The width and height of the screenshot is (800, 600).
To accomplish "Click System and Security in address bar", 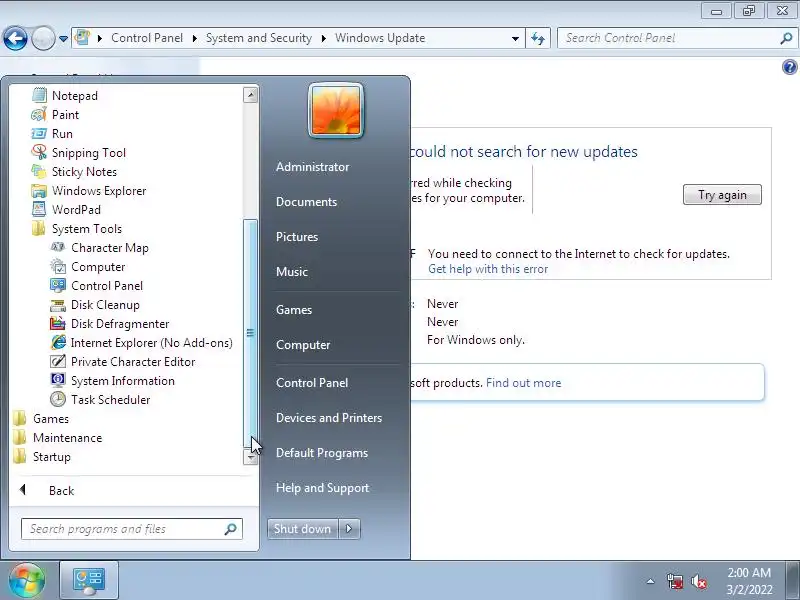I will pos(259,38).
